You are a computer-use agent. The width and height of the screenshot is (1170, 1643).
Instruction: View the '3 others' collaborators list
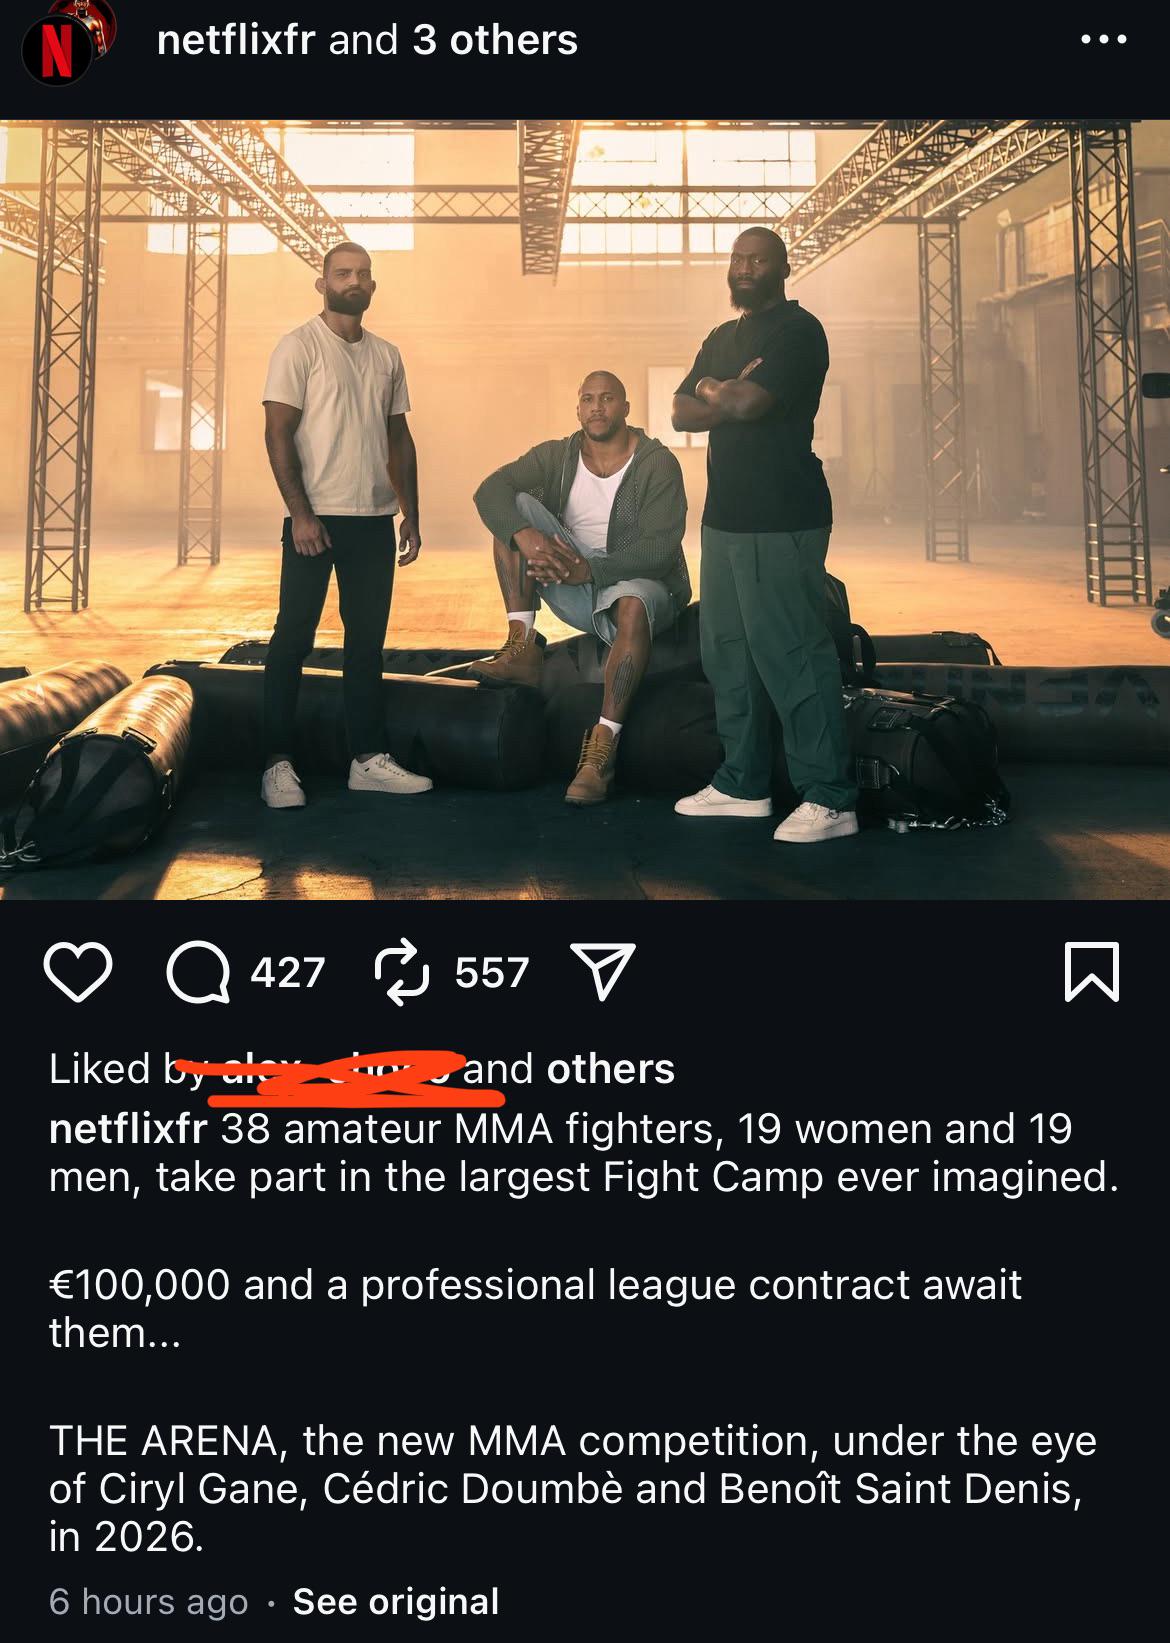[x=495, y=40]
